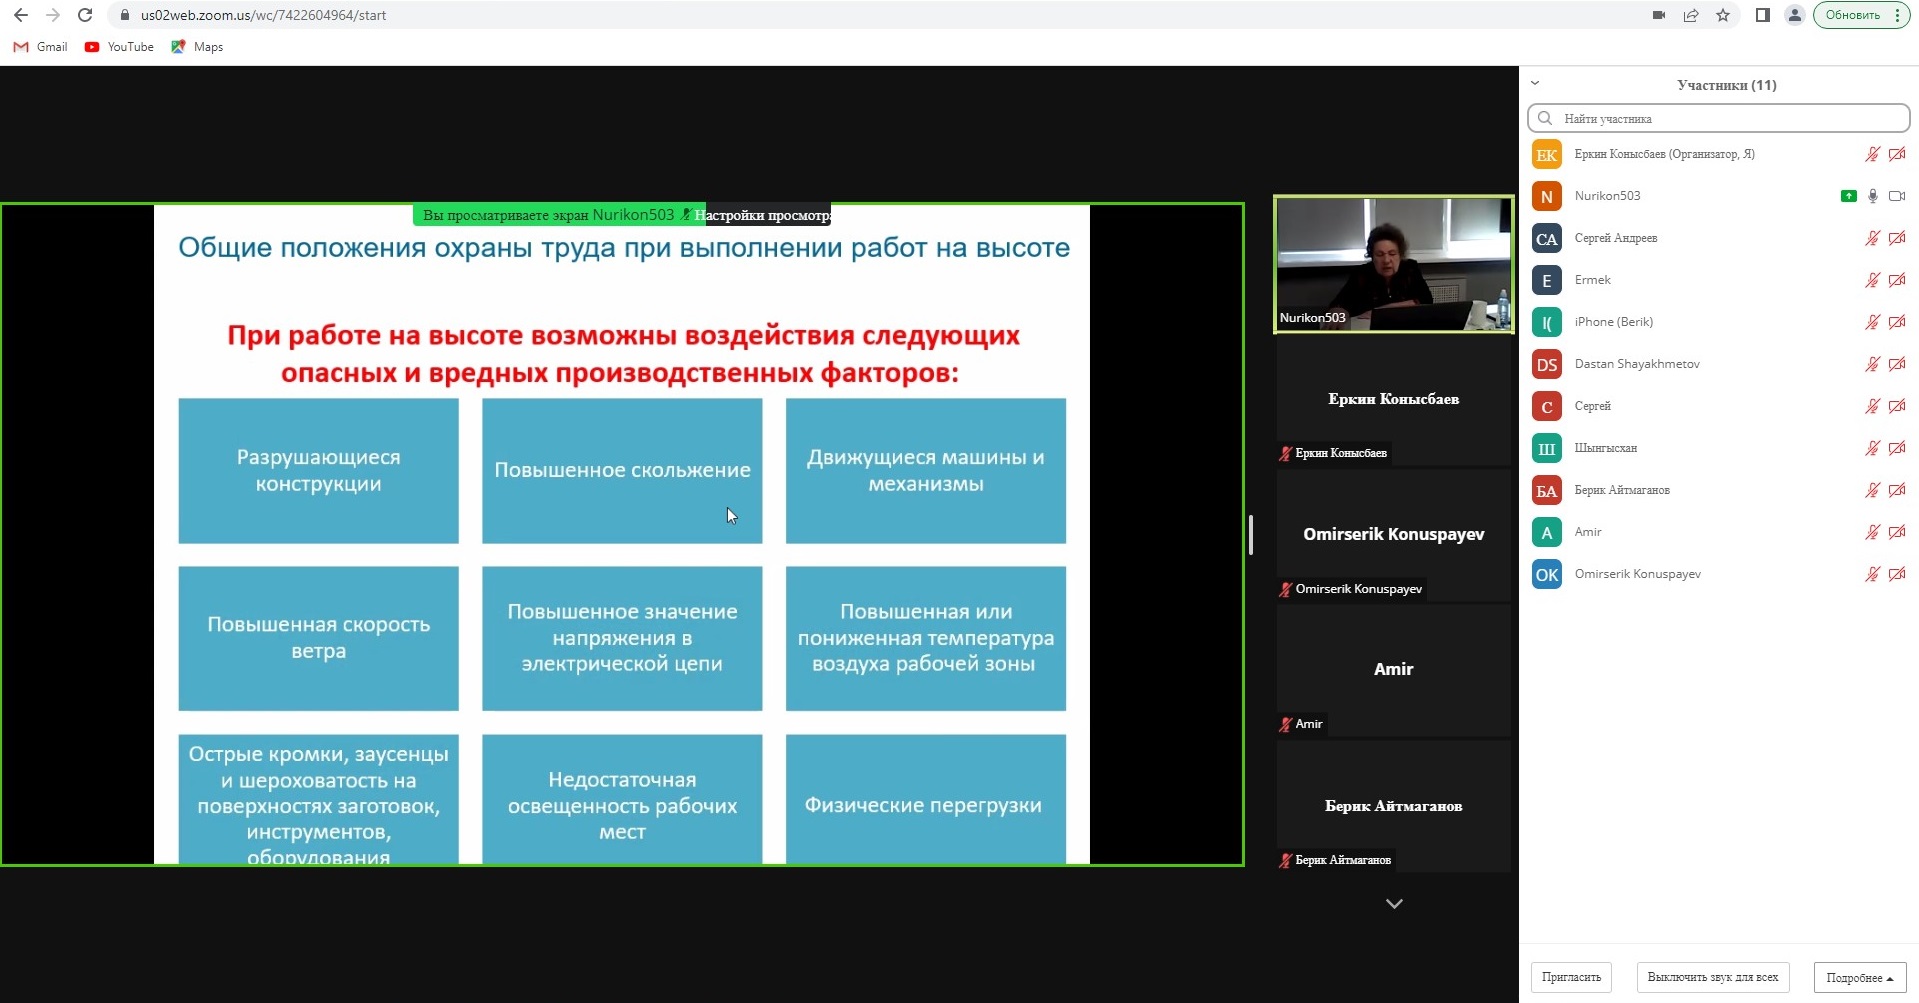Collapse the Участники panel with chevron
This screenshot has height=1003, width=1919.
(1535, 84)
